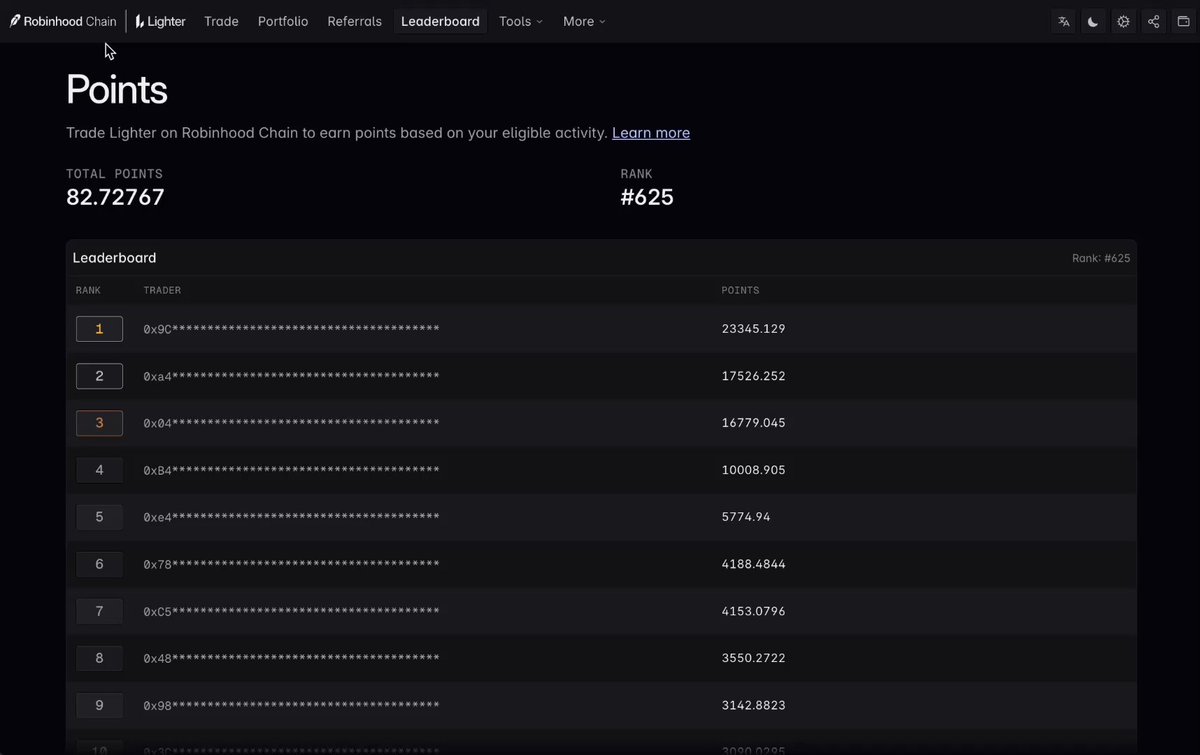Click the rank 8 badge

tap(99, 658)
